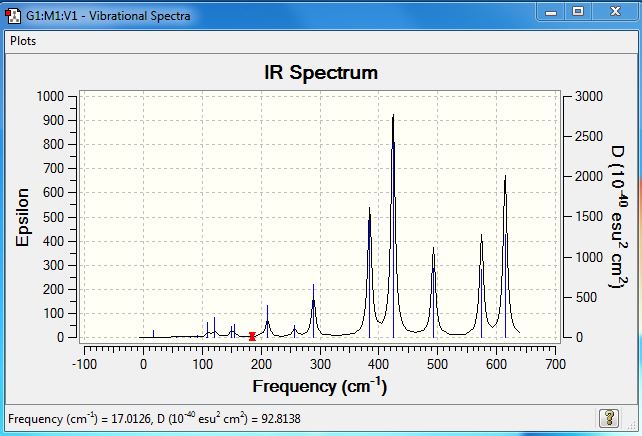This screenshot has height=436, width=642.
Task: Click the small peak near 211 cm-1
Action: [x=267, y=321]
